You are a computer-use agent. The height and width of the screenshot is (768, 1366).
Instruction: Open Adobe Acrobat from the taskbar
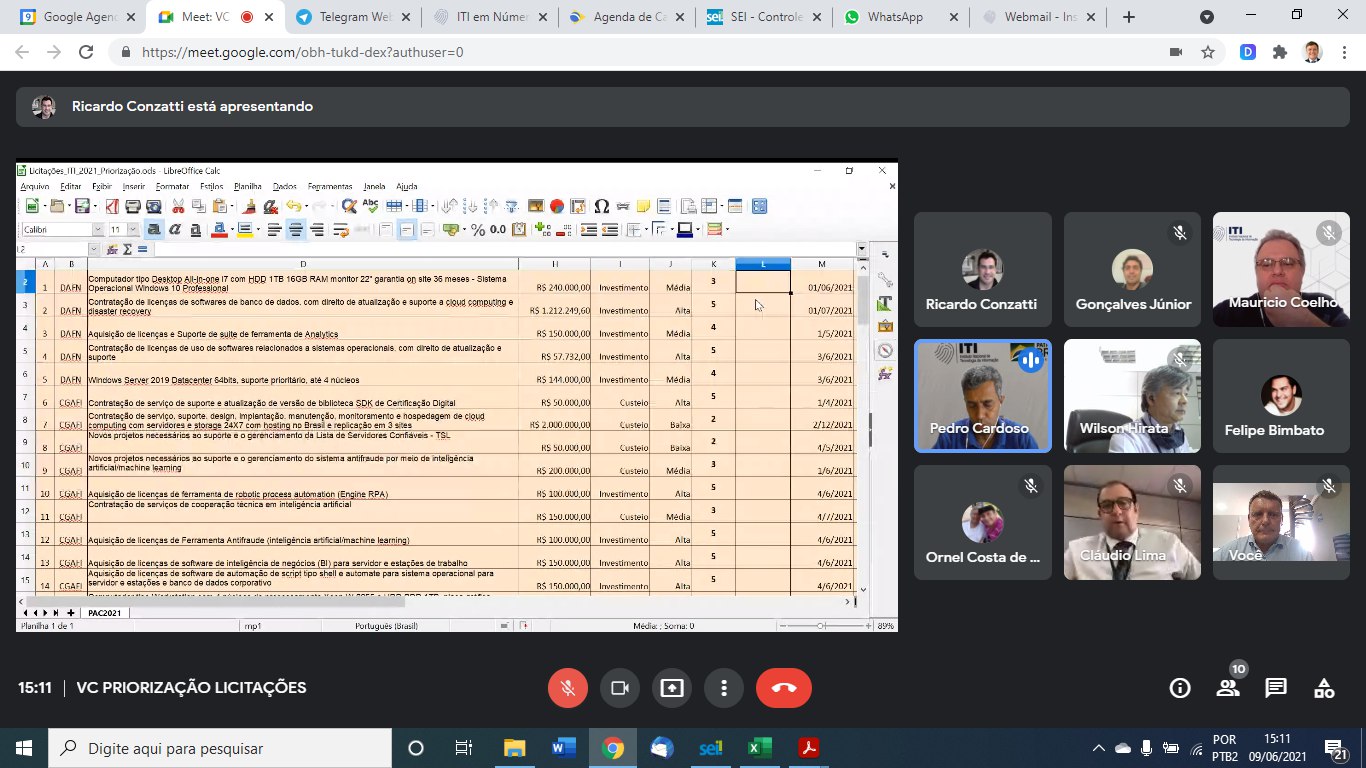point(807,748)
